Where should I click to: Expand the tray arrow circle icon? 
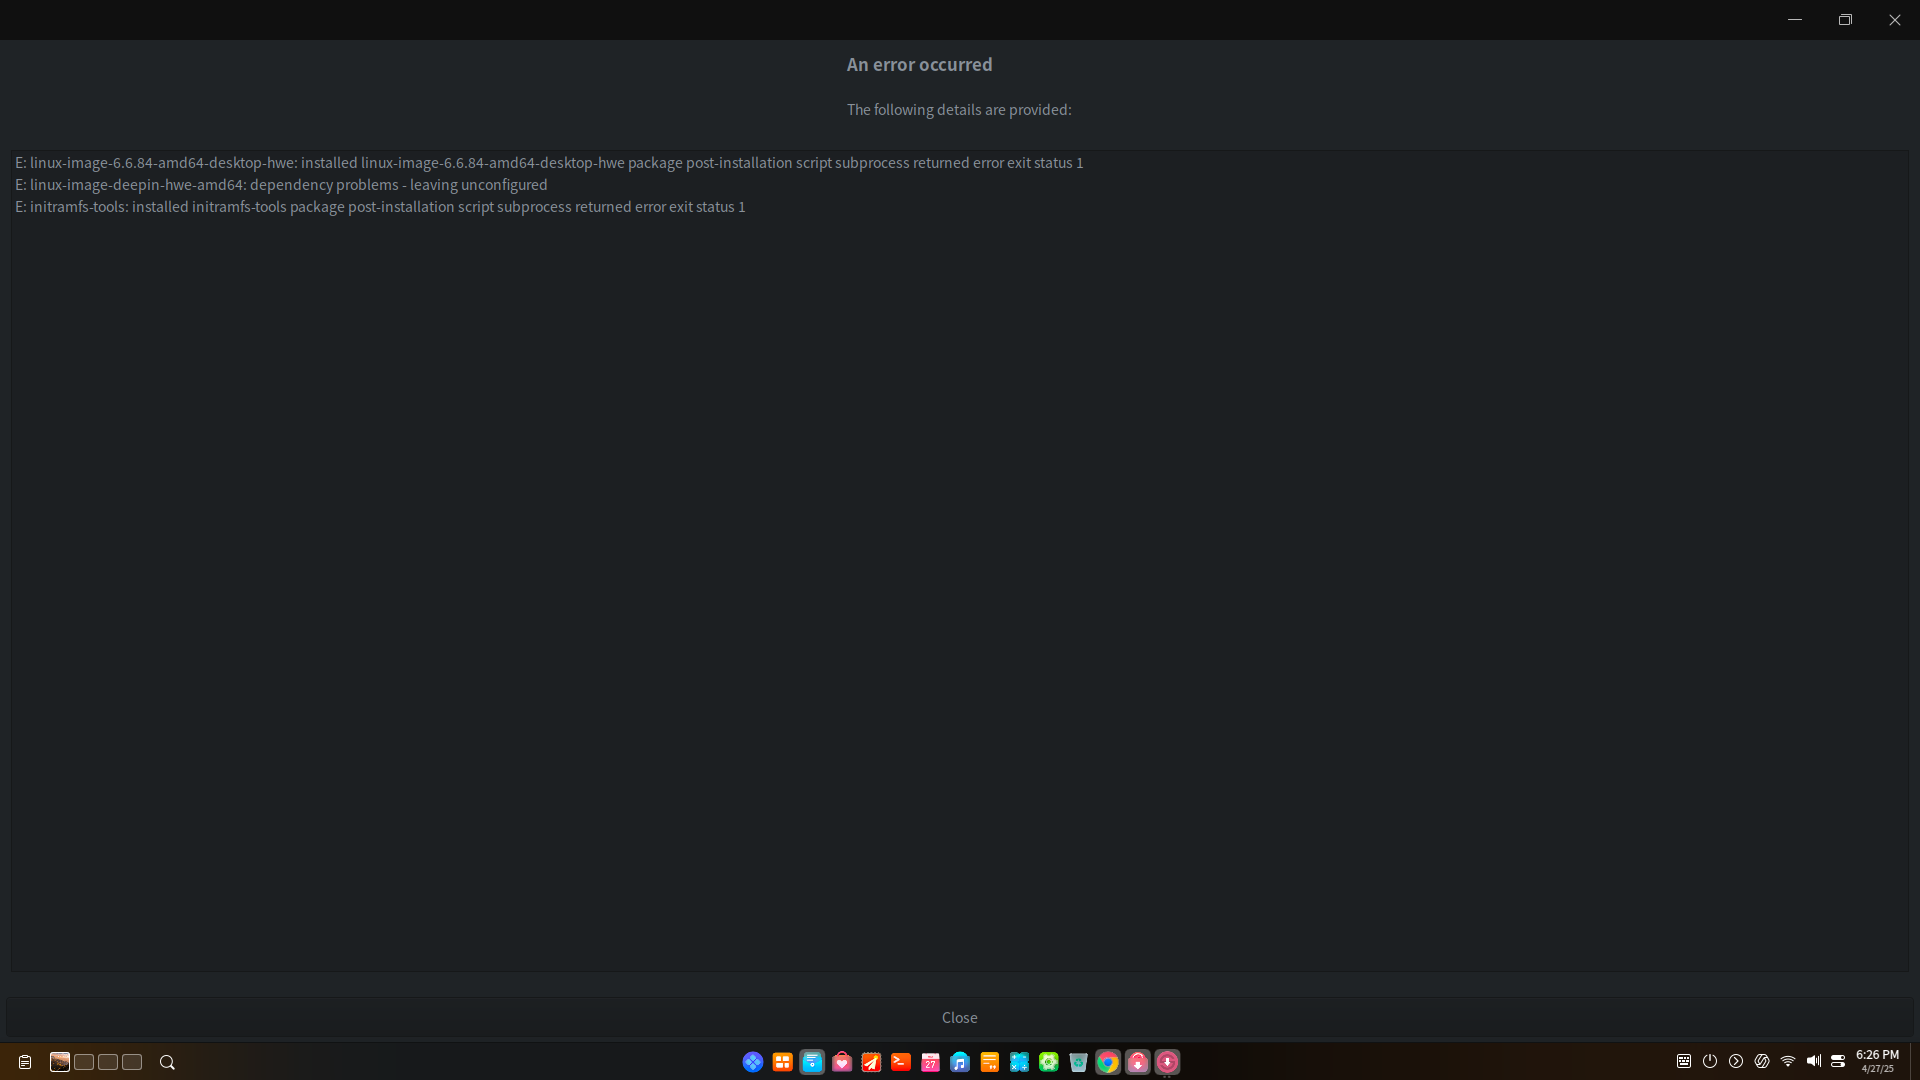[x=1736, y=1061]
